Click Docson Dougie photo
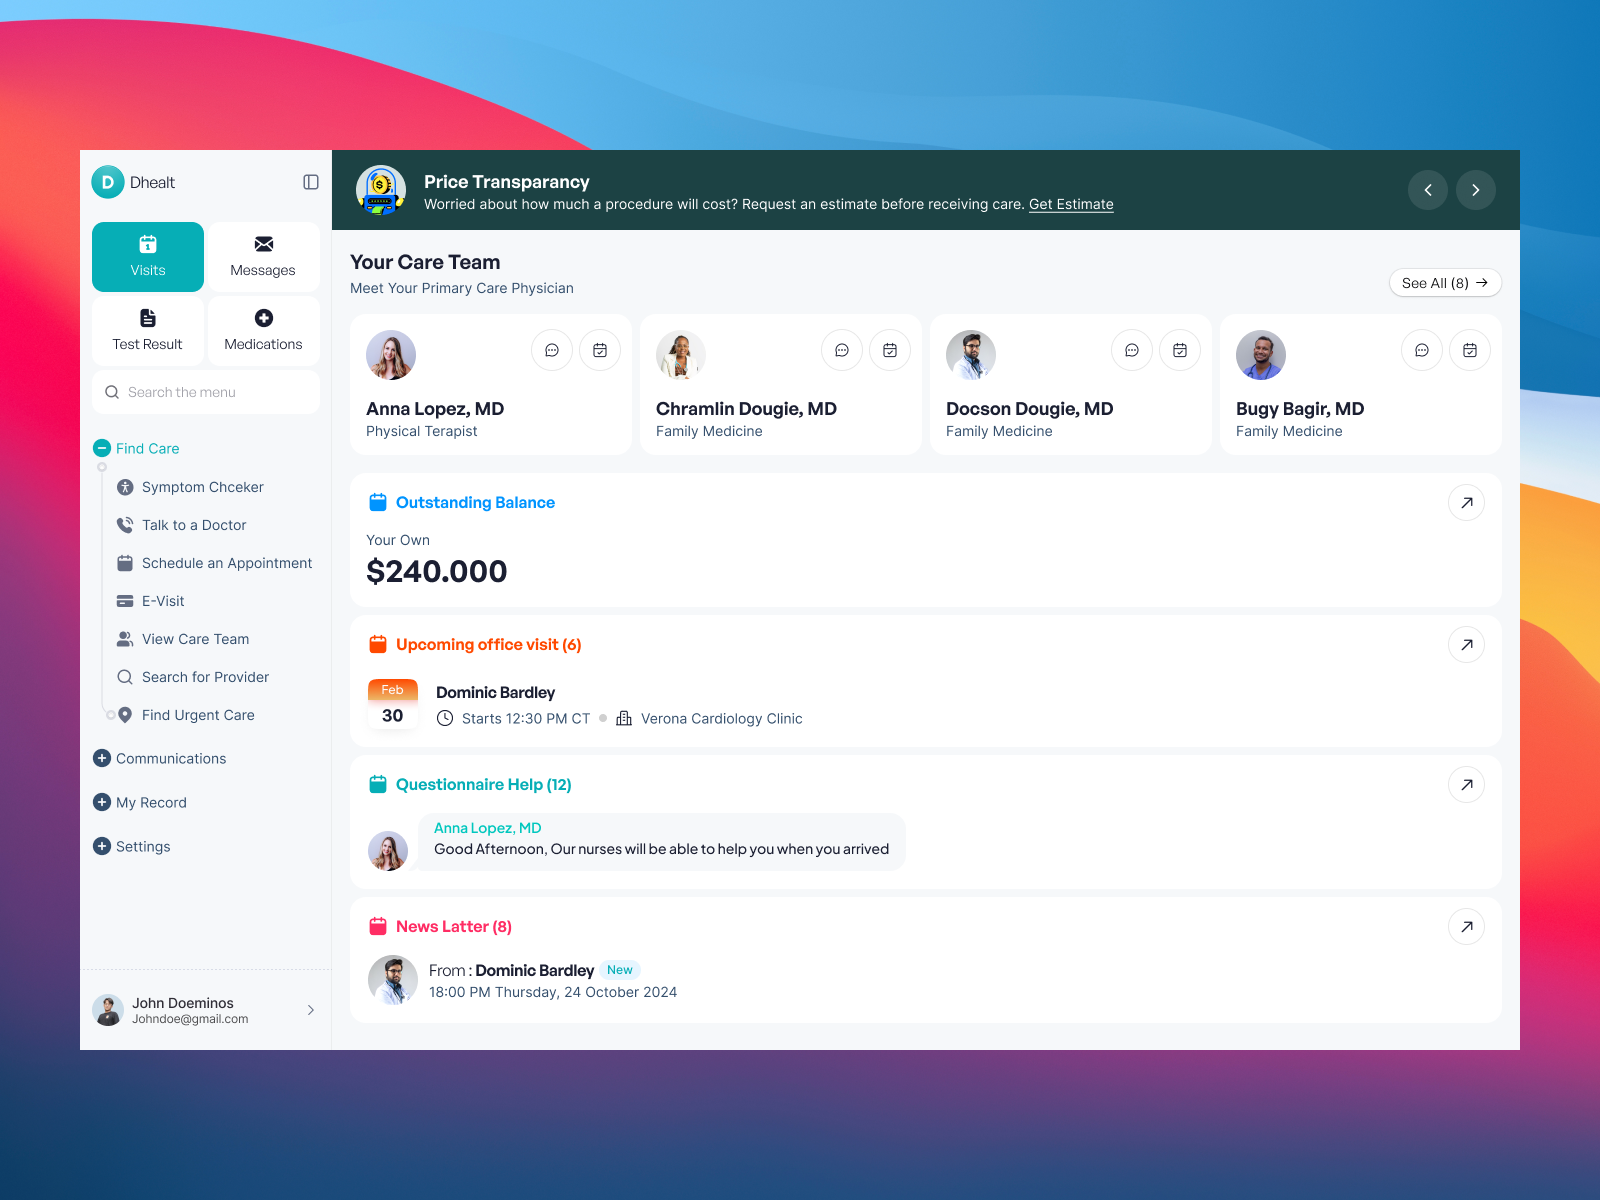 tap(971, 355)
